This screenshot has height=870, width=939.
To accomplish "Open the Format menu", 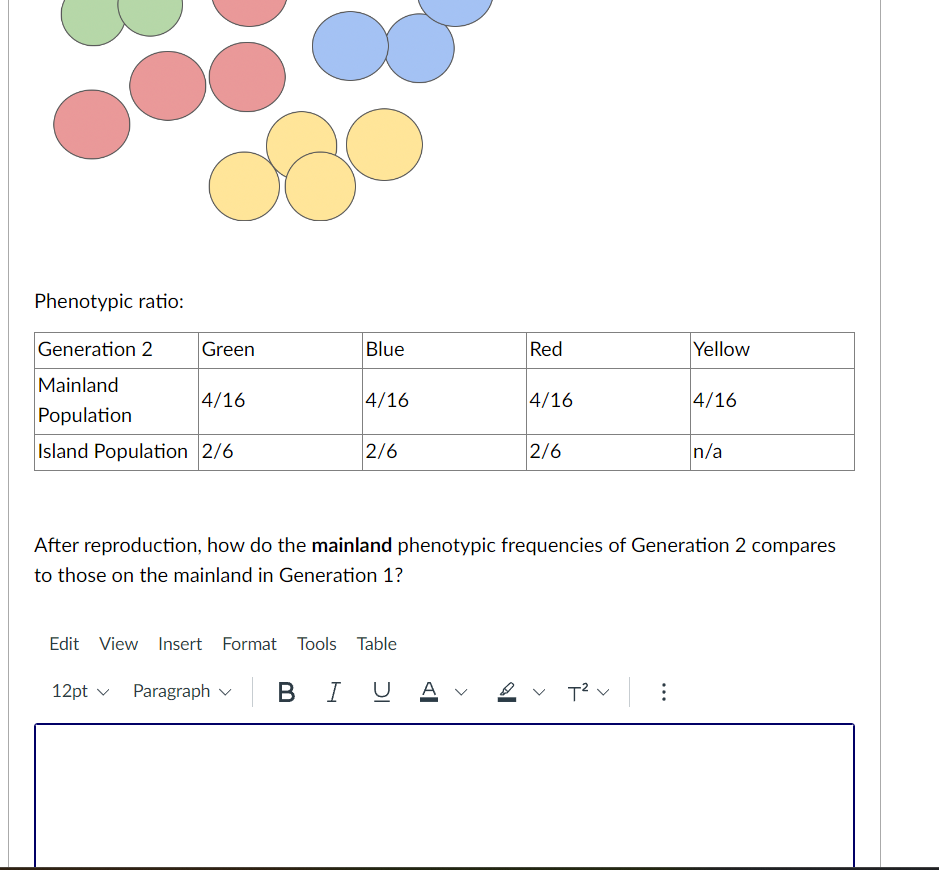I will point(249,644).
